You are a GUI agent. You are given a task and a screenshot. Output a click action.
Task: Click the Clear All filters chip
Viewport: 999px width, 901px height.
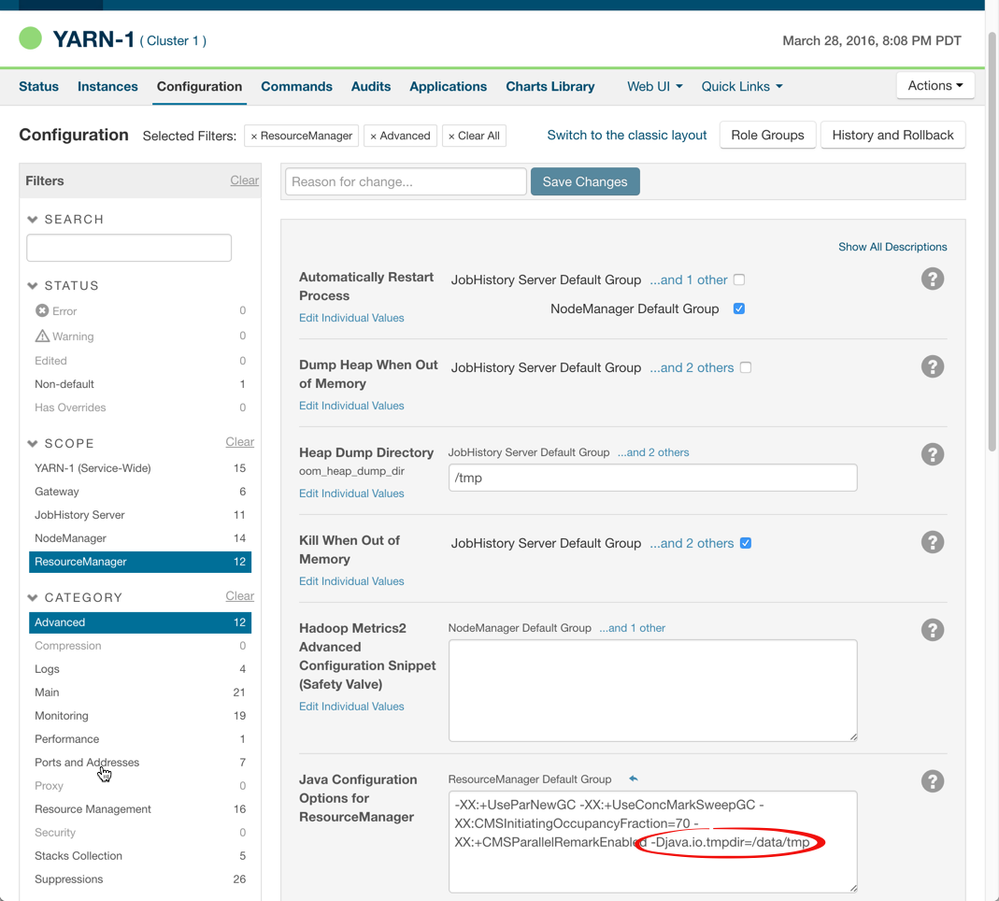[x=474, y=136]
